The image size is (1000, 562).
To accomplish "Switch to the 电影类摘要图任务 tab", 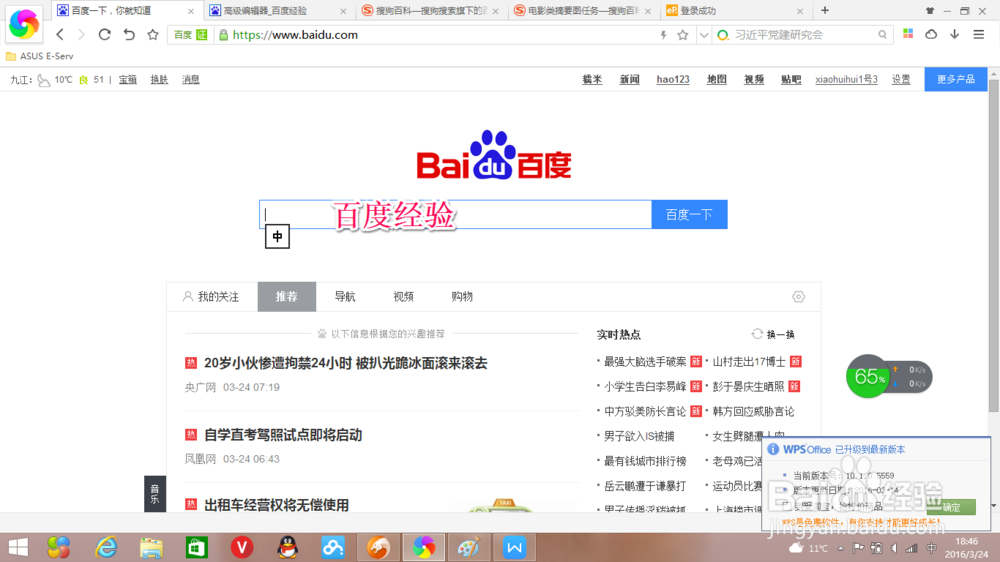I will (x=582, y=11).
